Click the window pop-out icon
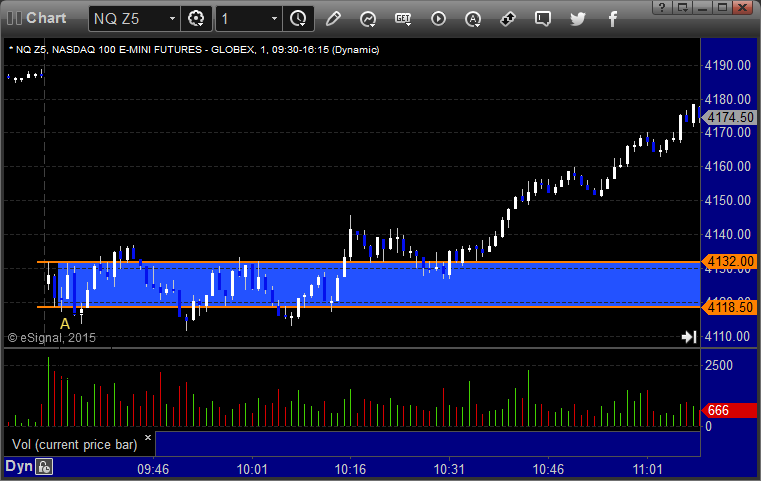Viewport: 761px width, 481px height. [683, 7]
